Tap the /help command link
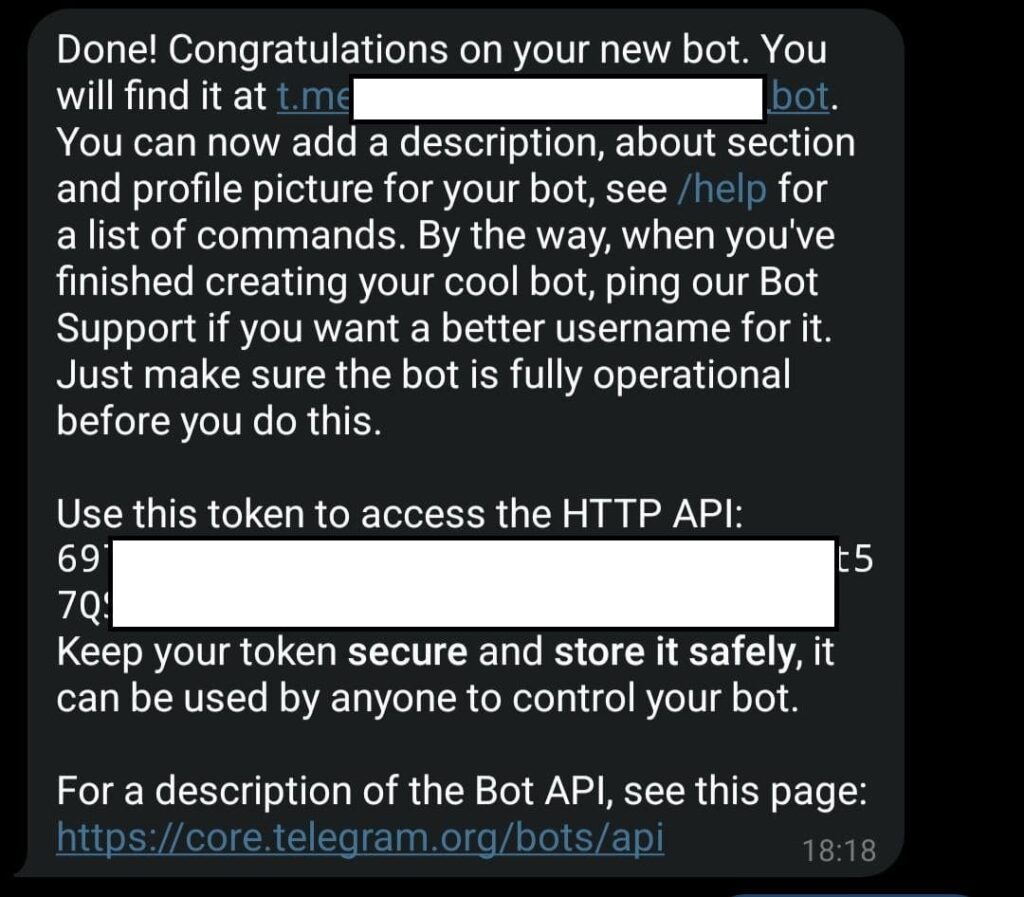This screenshot has height=897, width=1024. click(722, 188)
